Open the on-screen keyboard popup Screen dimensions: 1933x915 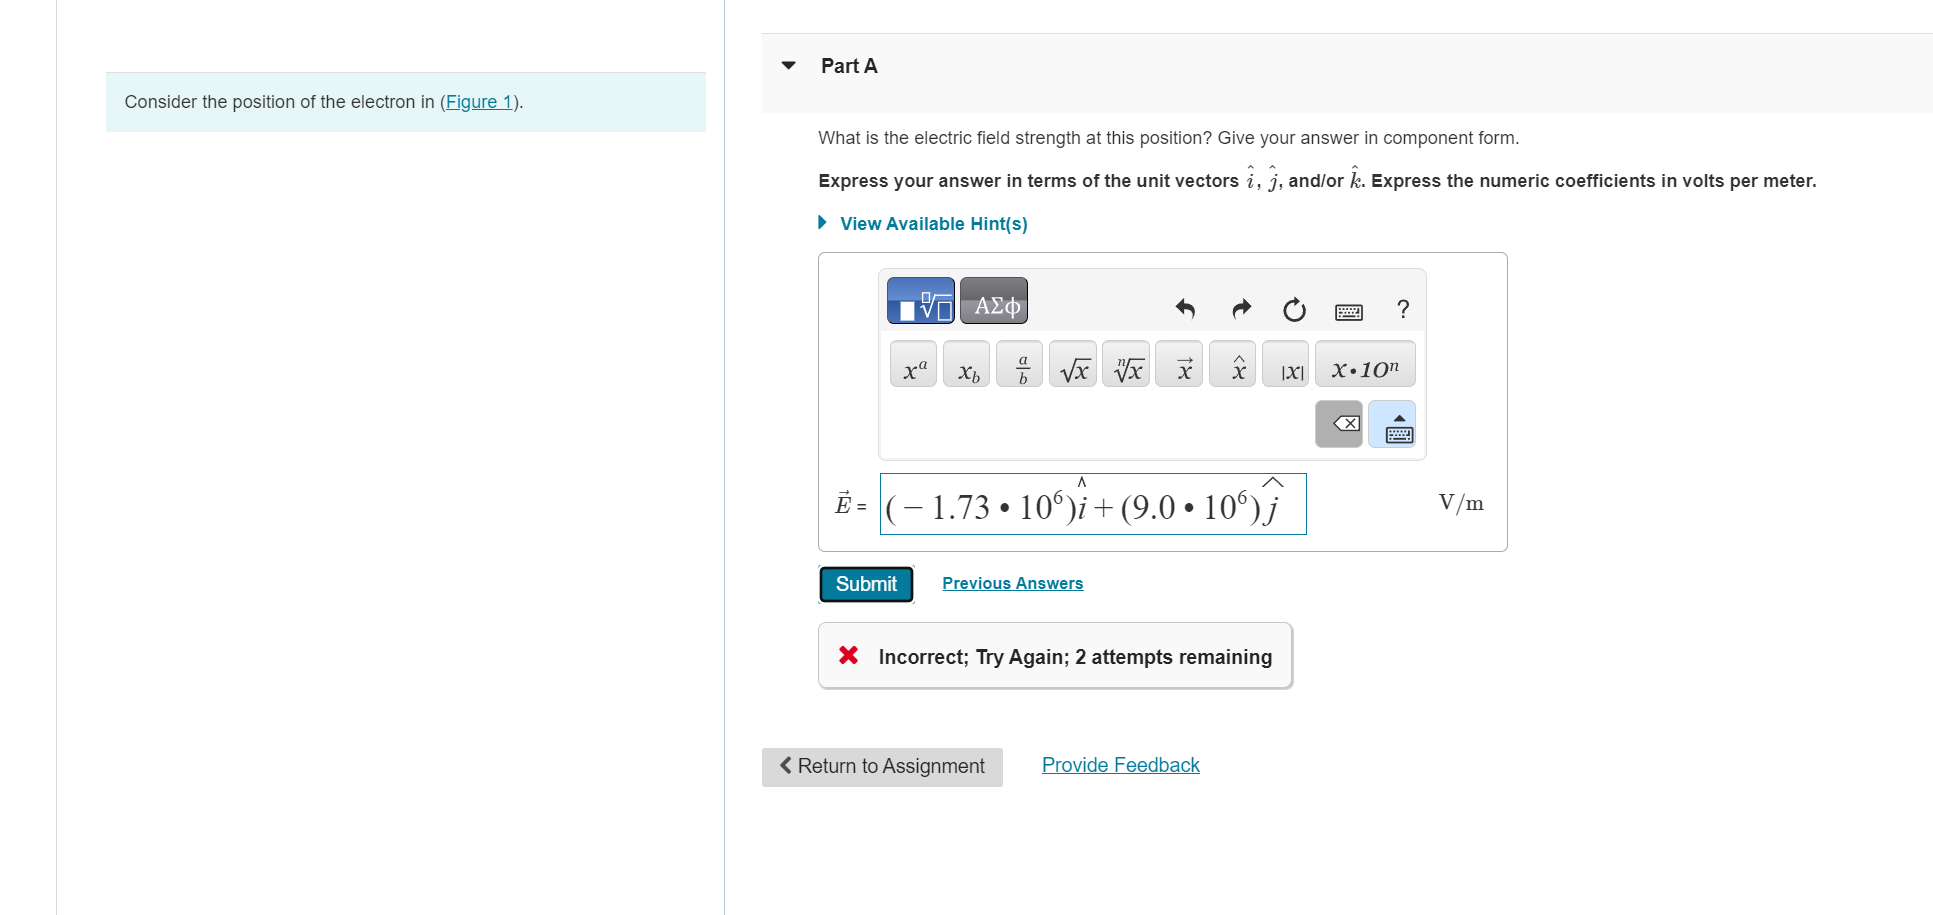1393,424
